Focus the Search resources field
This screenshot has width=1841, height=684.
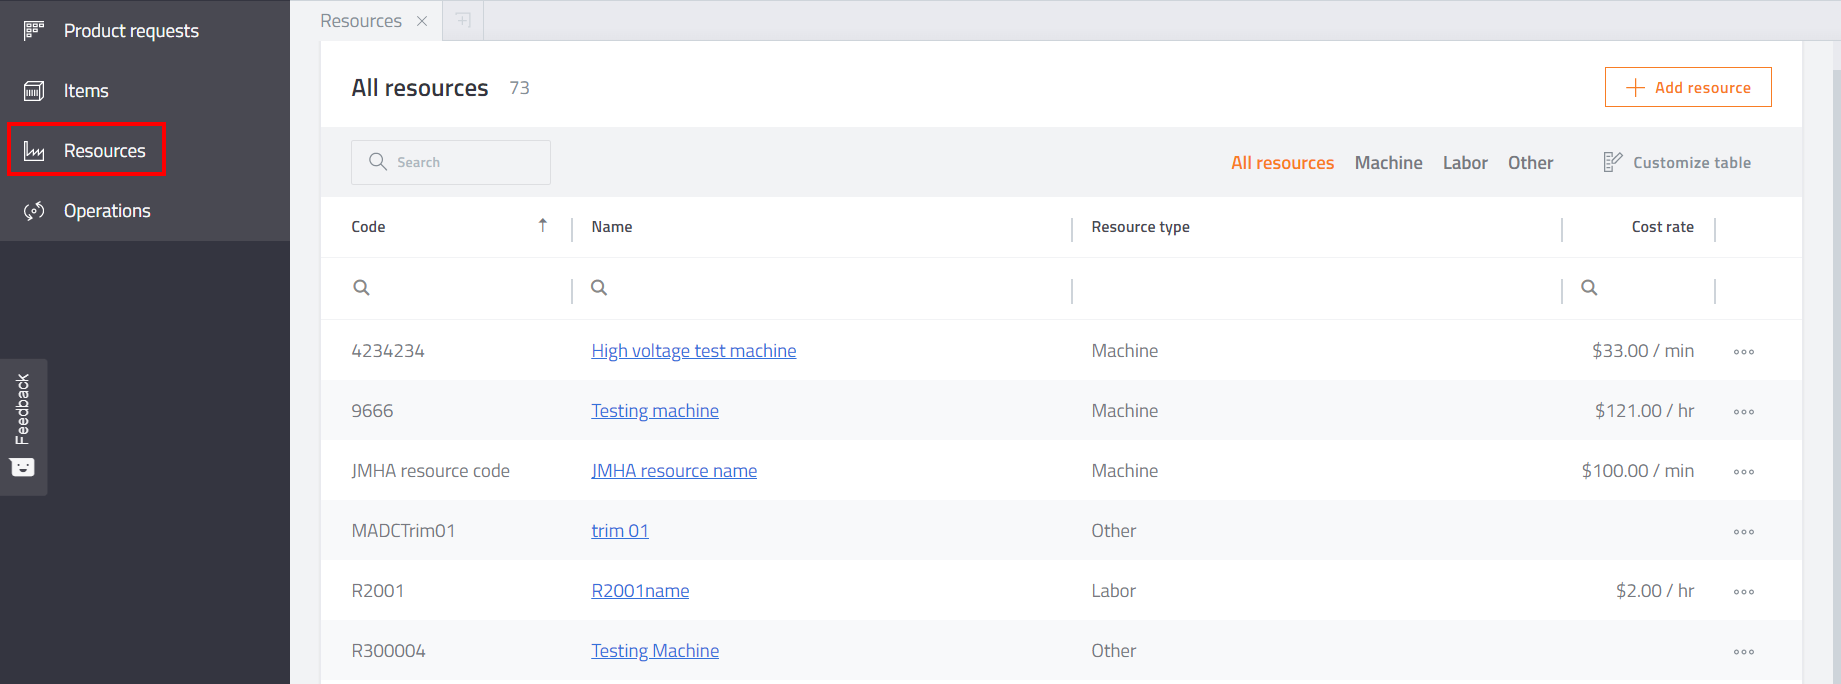tap(451, 162)
